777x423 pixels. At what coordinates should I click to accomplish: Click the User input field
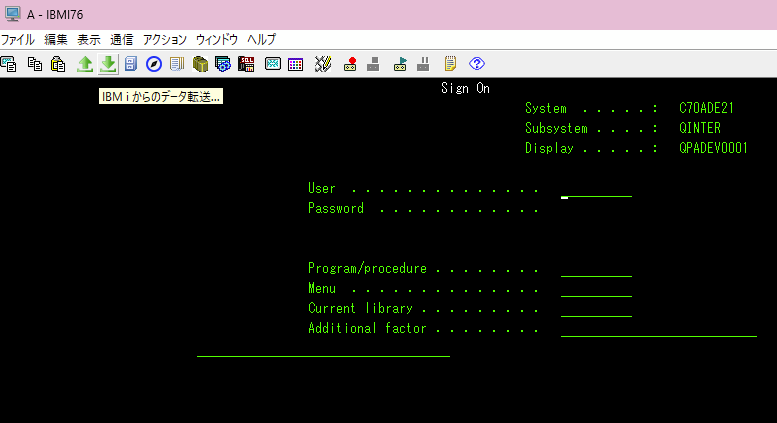596,189
